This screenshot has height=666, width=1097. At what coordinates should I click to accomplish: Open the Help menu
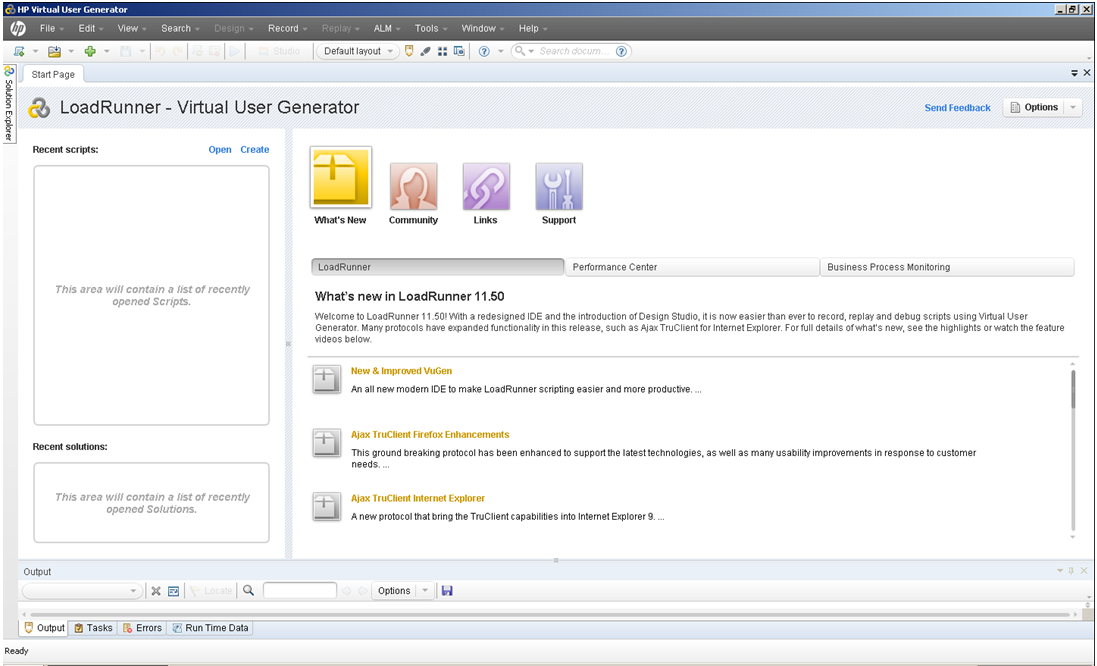[533, 28]
